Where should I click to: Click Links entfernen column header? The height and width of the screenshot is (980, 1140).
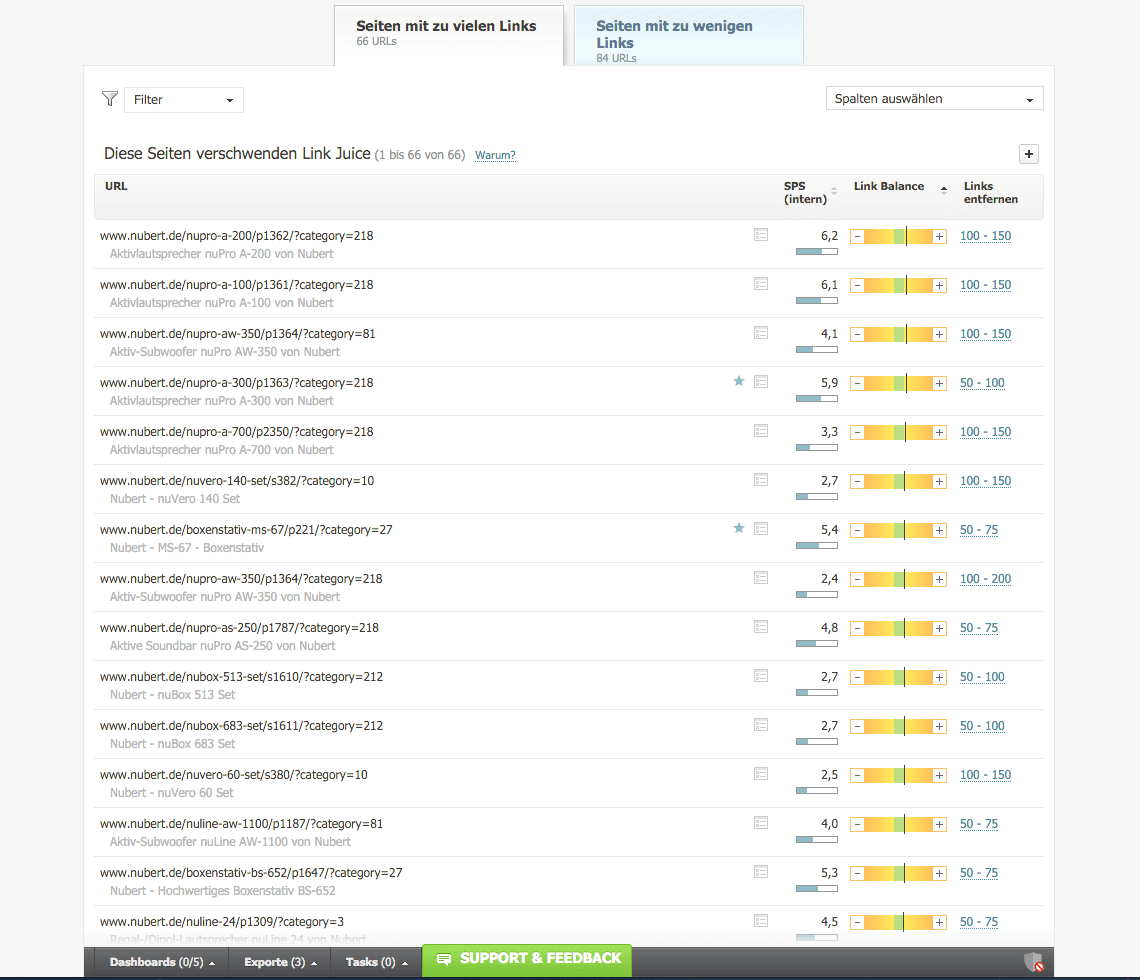(990, 193)
